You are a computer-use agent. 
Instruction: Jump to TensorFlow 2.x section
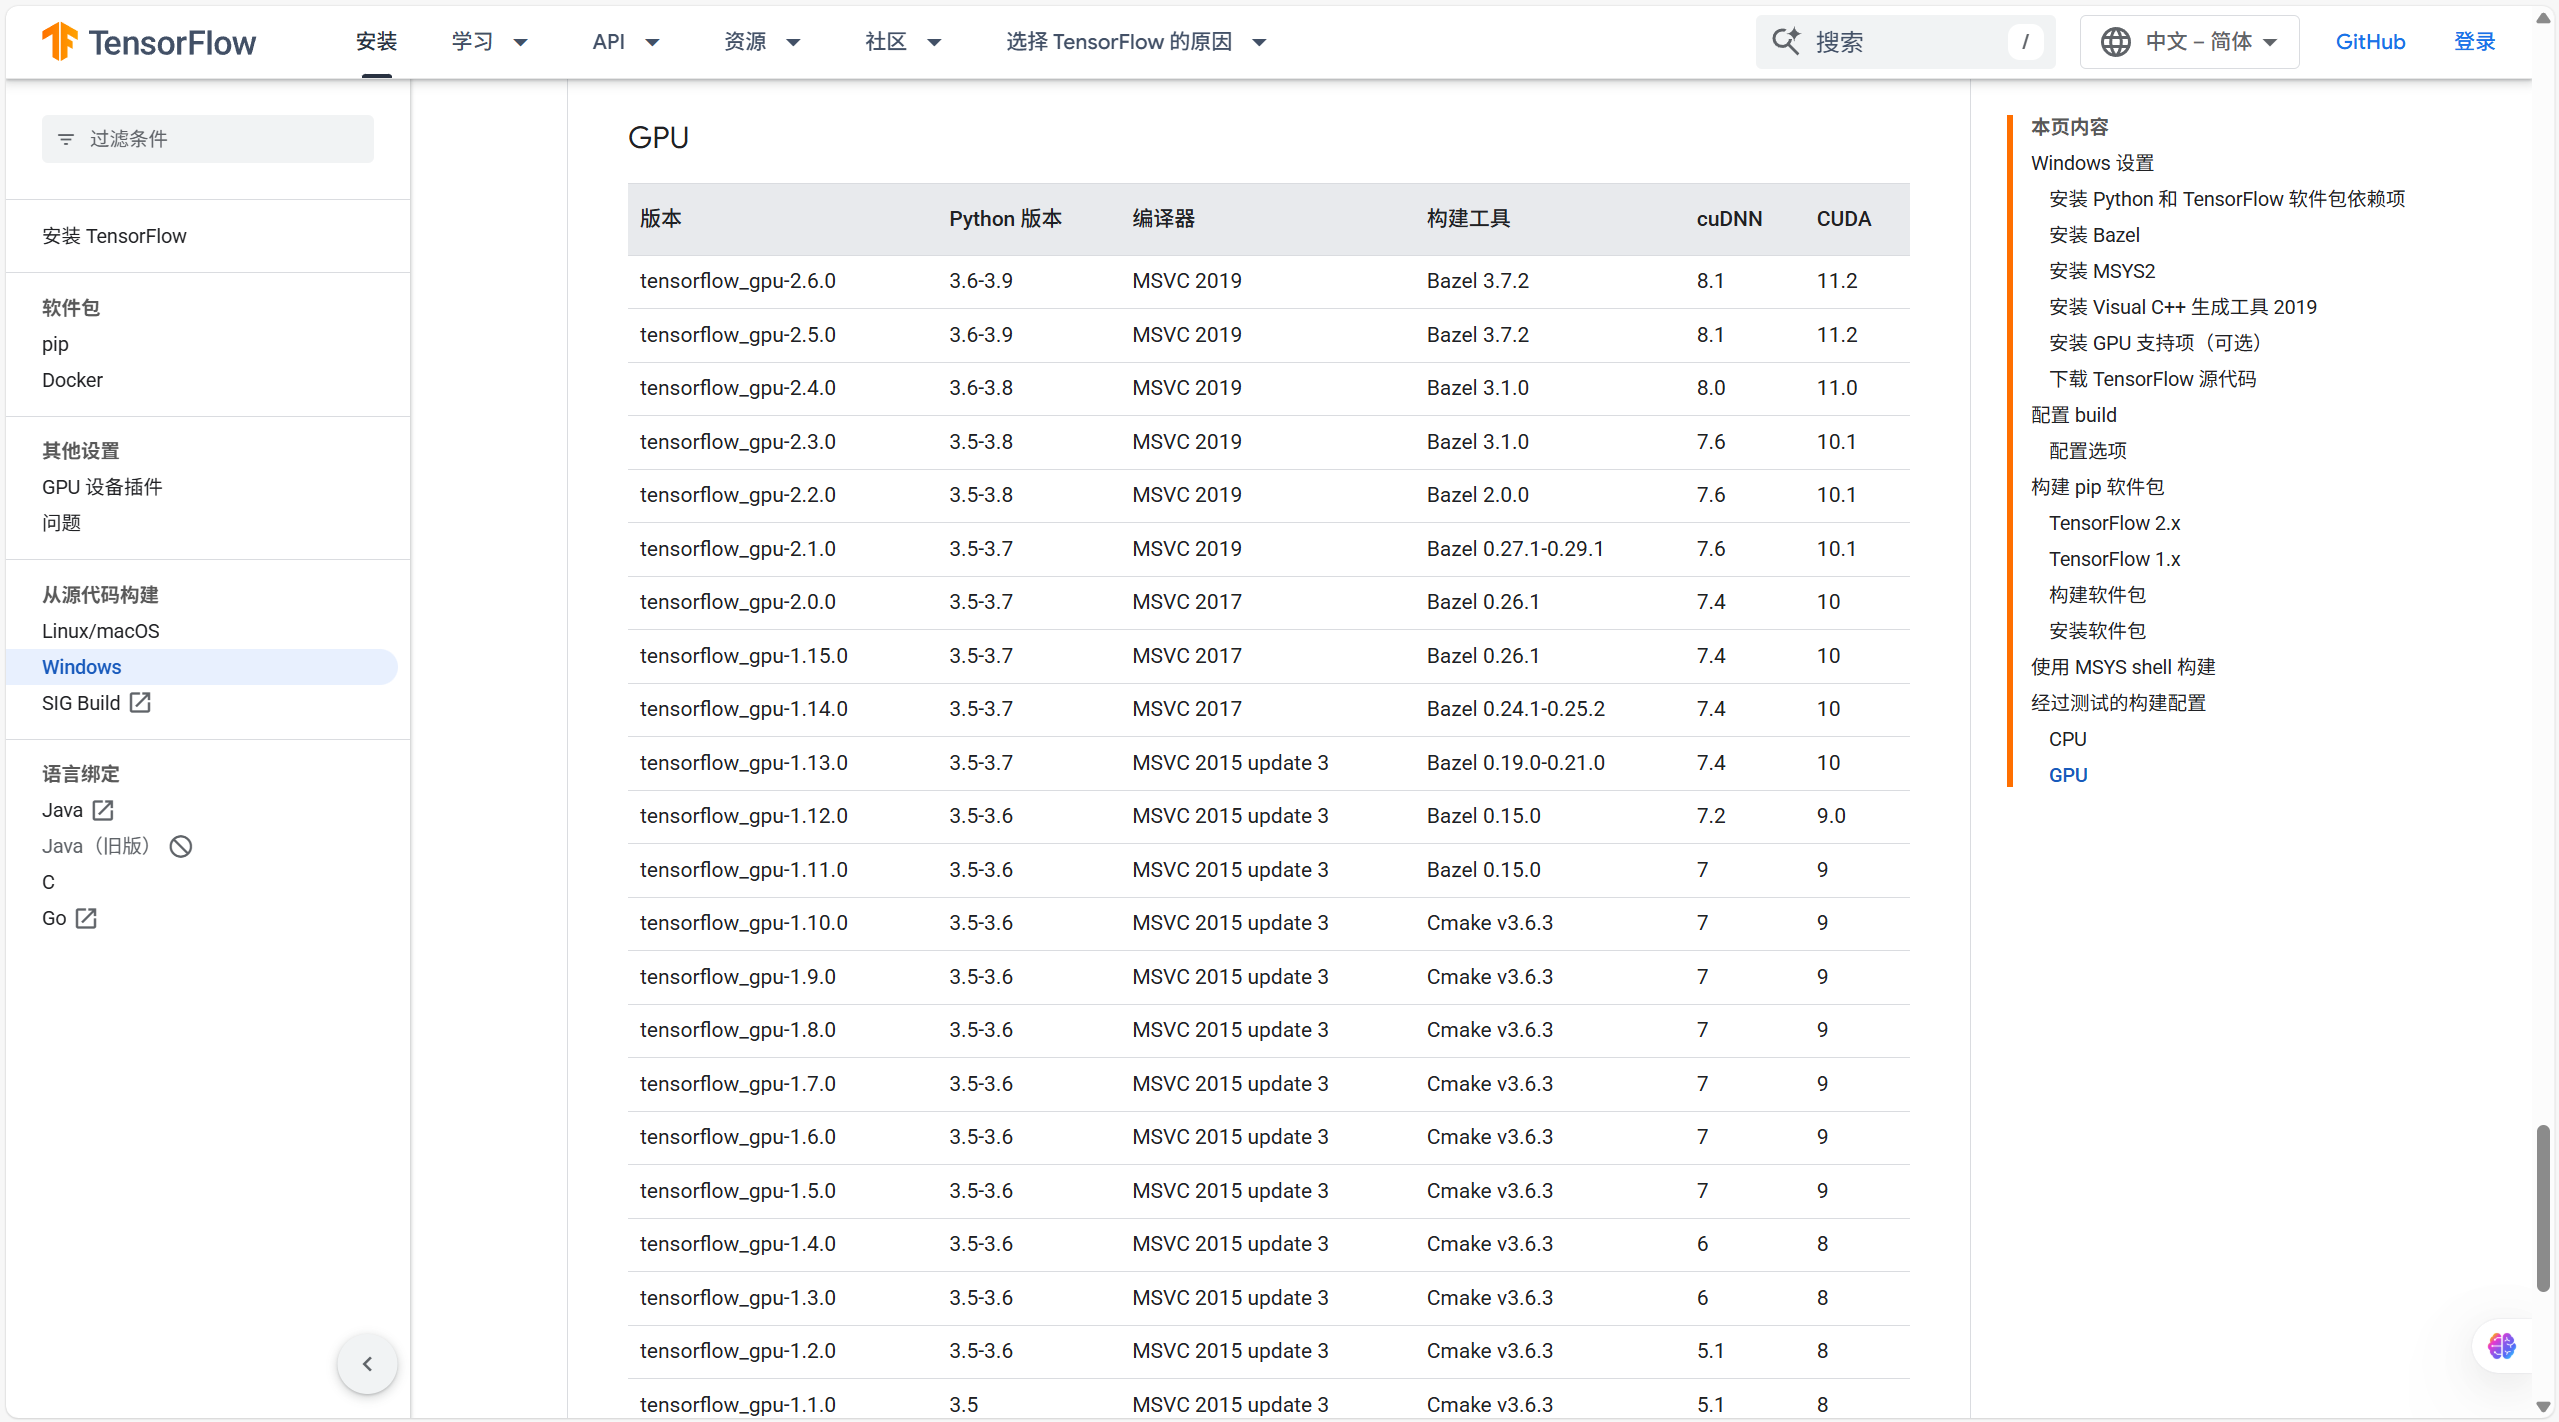pos(2114,523)
